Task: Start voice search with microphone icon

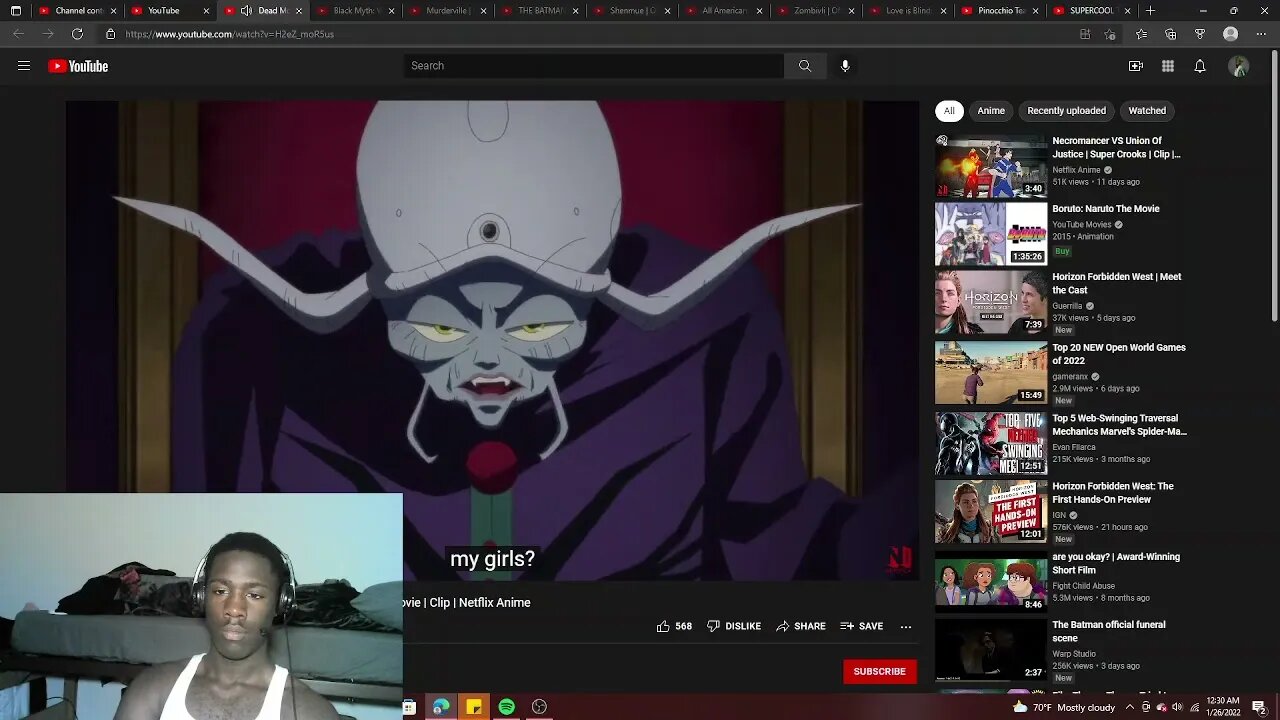Action: (845, 66)
